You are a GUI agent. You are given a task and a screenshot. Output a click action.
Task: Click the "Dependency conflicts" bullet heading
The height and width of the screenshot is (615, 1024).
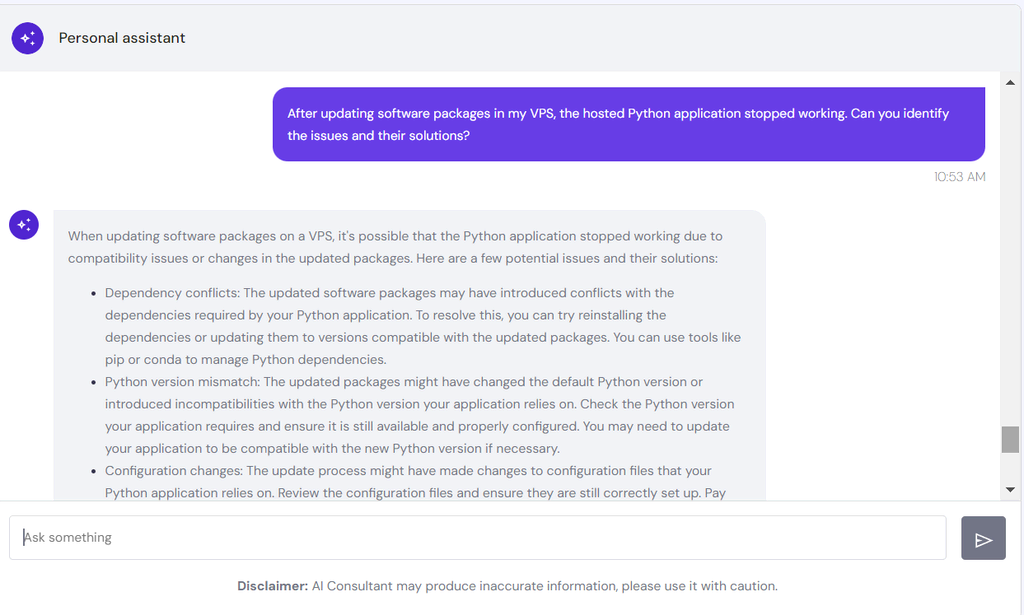coord(172,293)
